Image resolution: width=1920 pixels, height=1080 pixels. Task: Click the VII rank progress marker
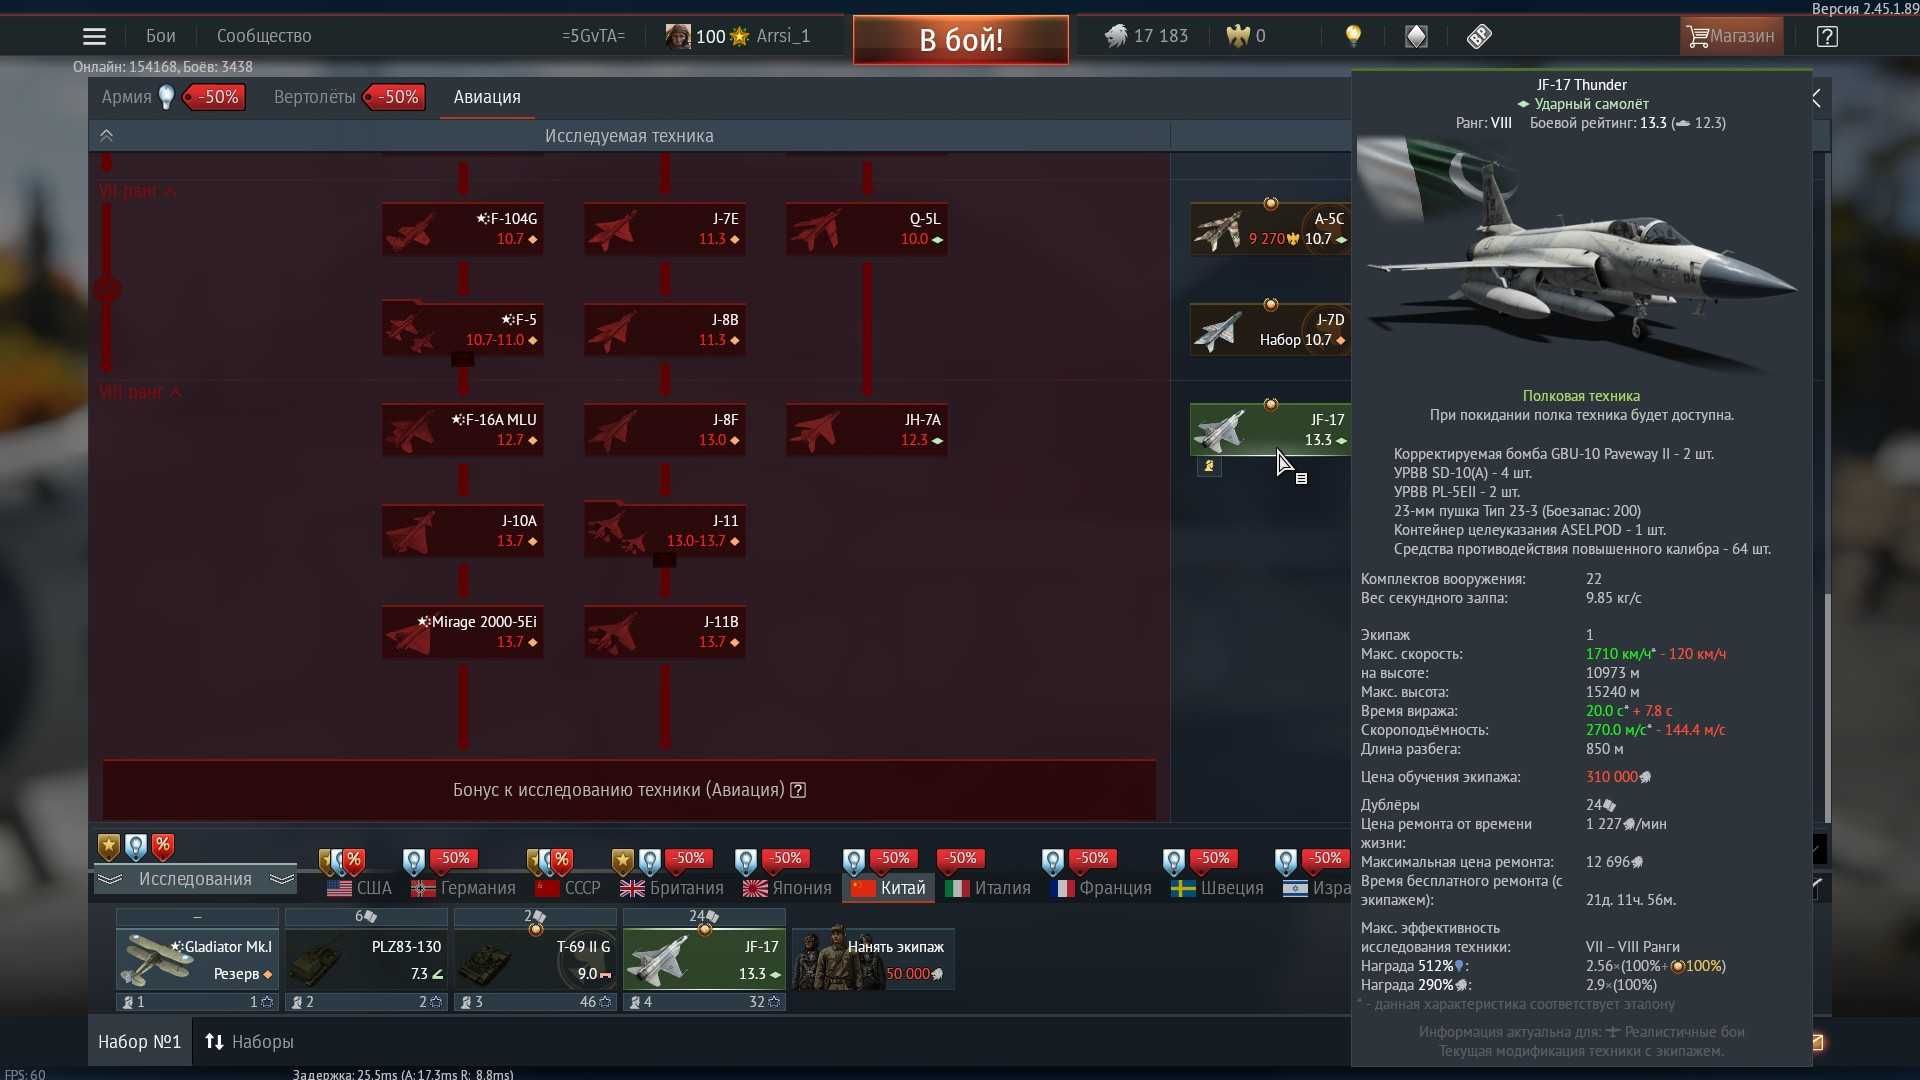tap(107, 290)
